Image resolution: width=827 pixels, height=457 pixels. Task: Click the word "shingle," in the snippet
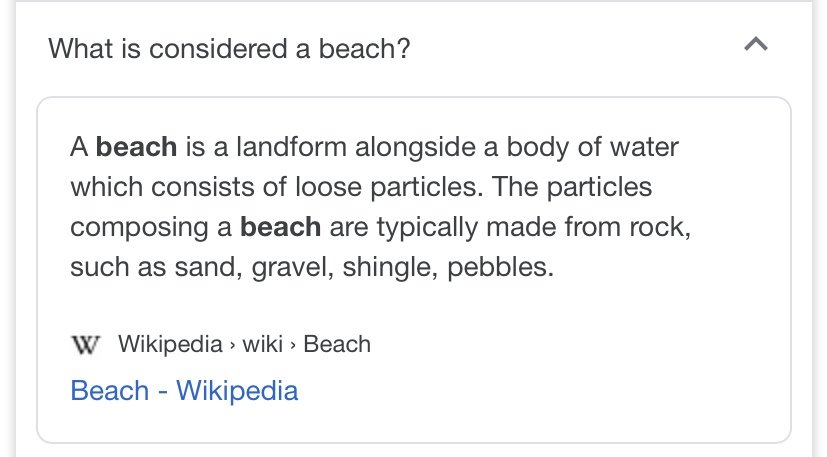390,267
